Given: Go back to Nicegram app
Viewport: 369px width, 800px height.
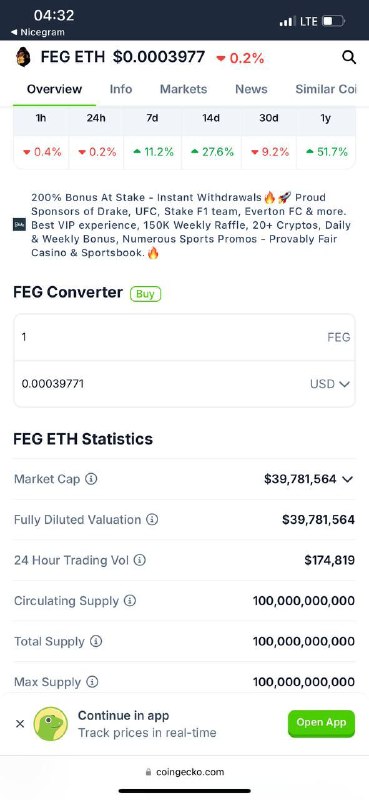Looking at the screenshot, I should [x=38, y=32].
